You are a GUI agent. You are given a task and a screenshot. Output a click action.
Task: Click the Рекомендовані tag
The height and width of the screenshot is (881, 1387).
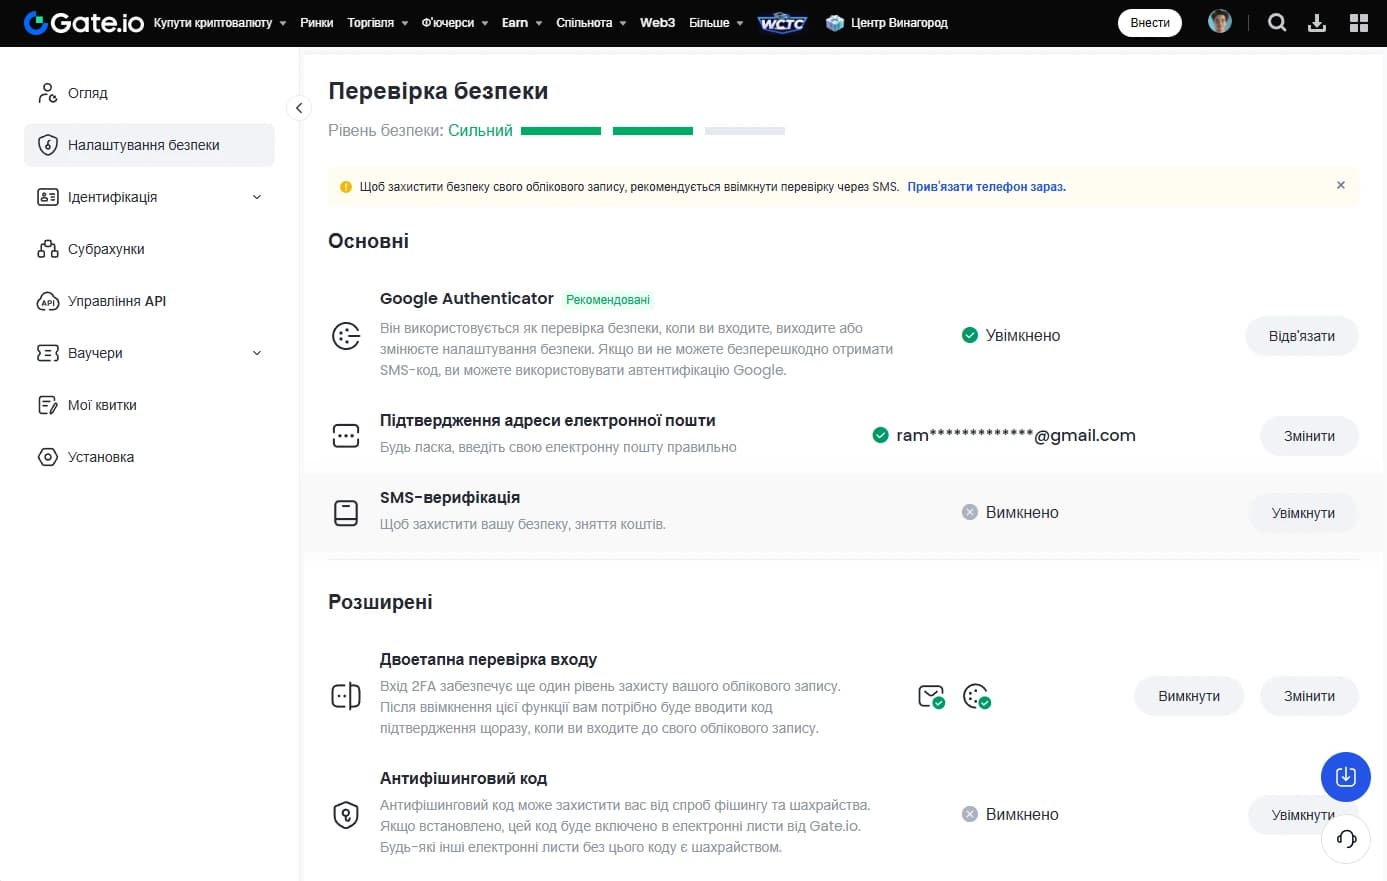pyautogui.click(x=608, y=300)
